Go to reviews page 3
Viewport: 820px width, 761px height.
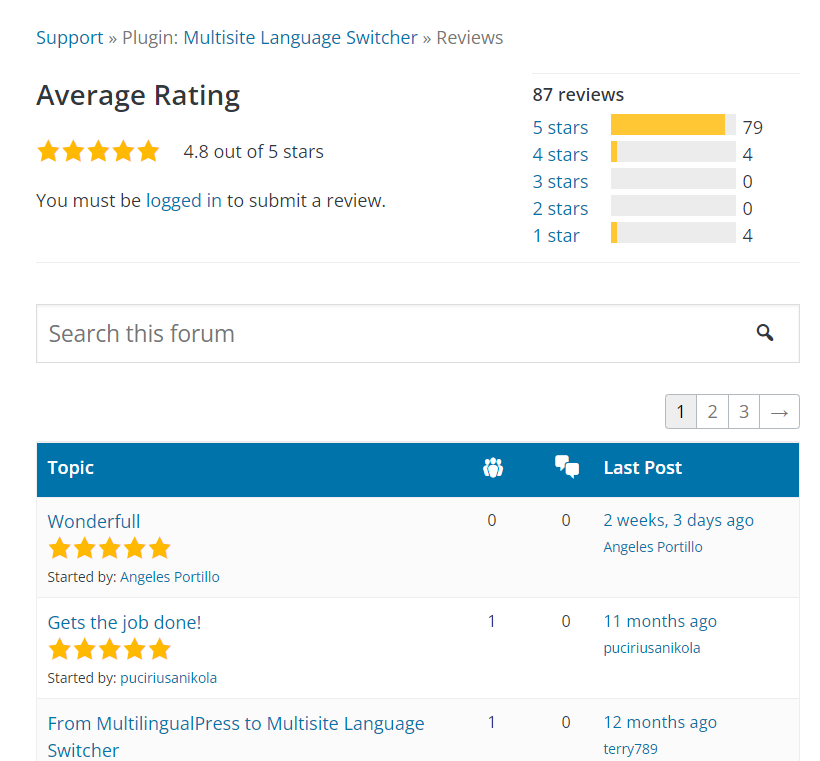pos(744,412)
